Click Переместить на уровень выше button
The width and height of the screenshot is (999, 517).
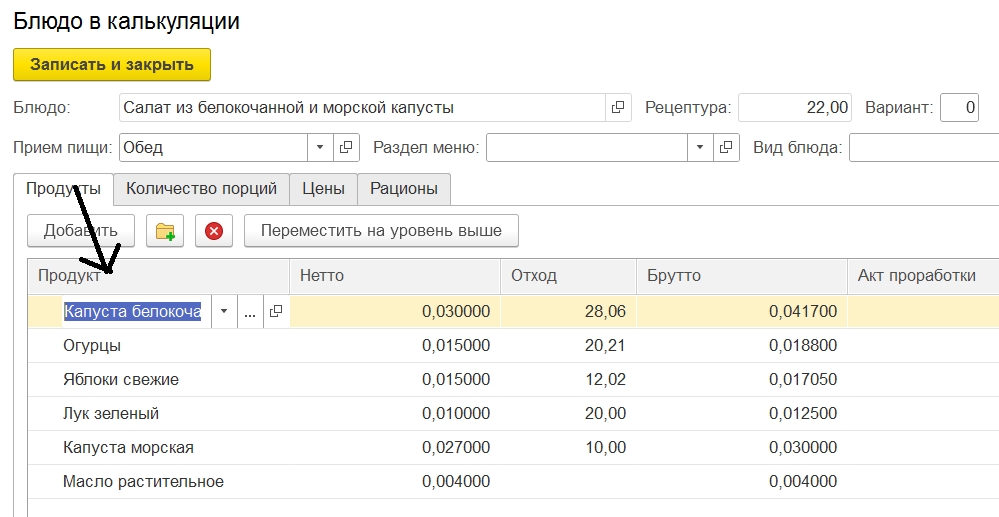point(381,231)
